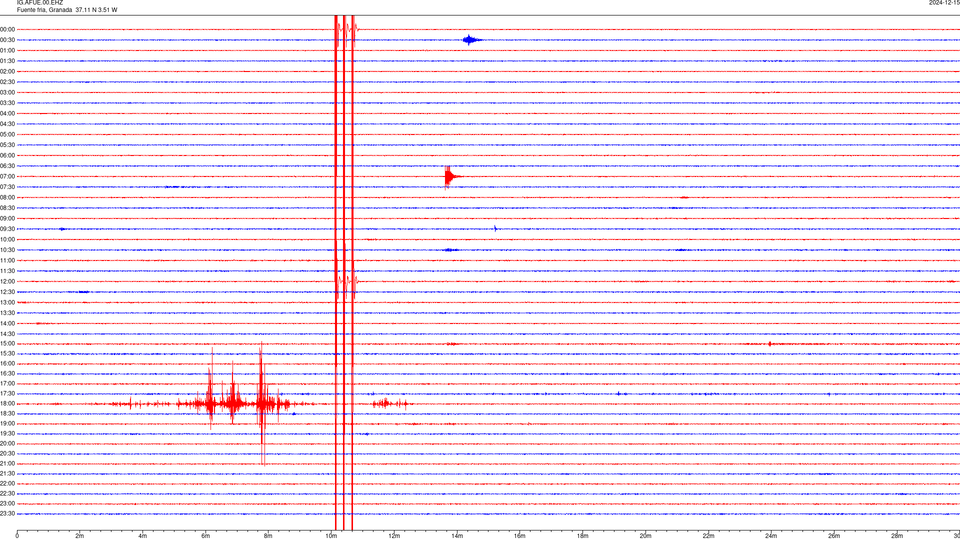Image resolution: width=960 pixels, height=540 pixels.
Task: Click the 00:30 trace label
Action: click(x=8, y=40)
